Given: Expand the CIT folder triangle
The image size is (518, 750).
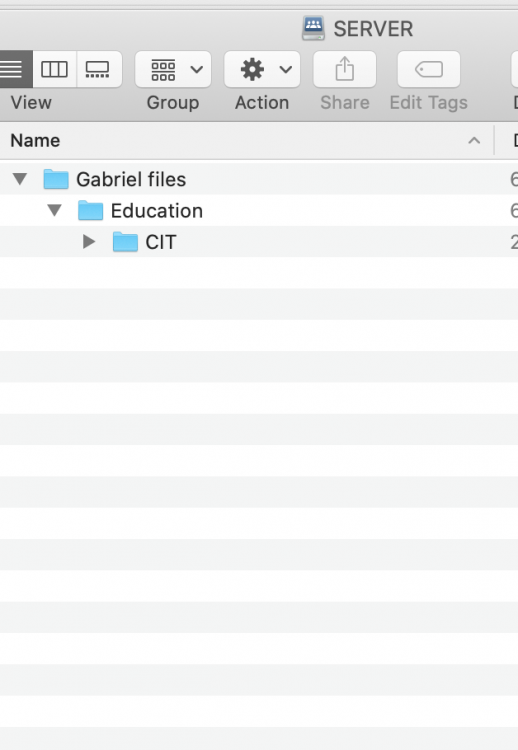Looking at the screenshot, I should 88,242.
